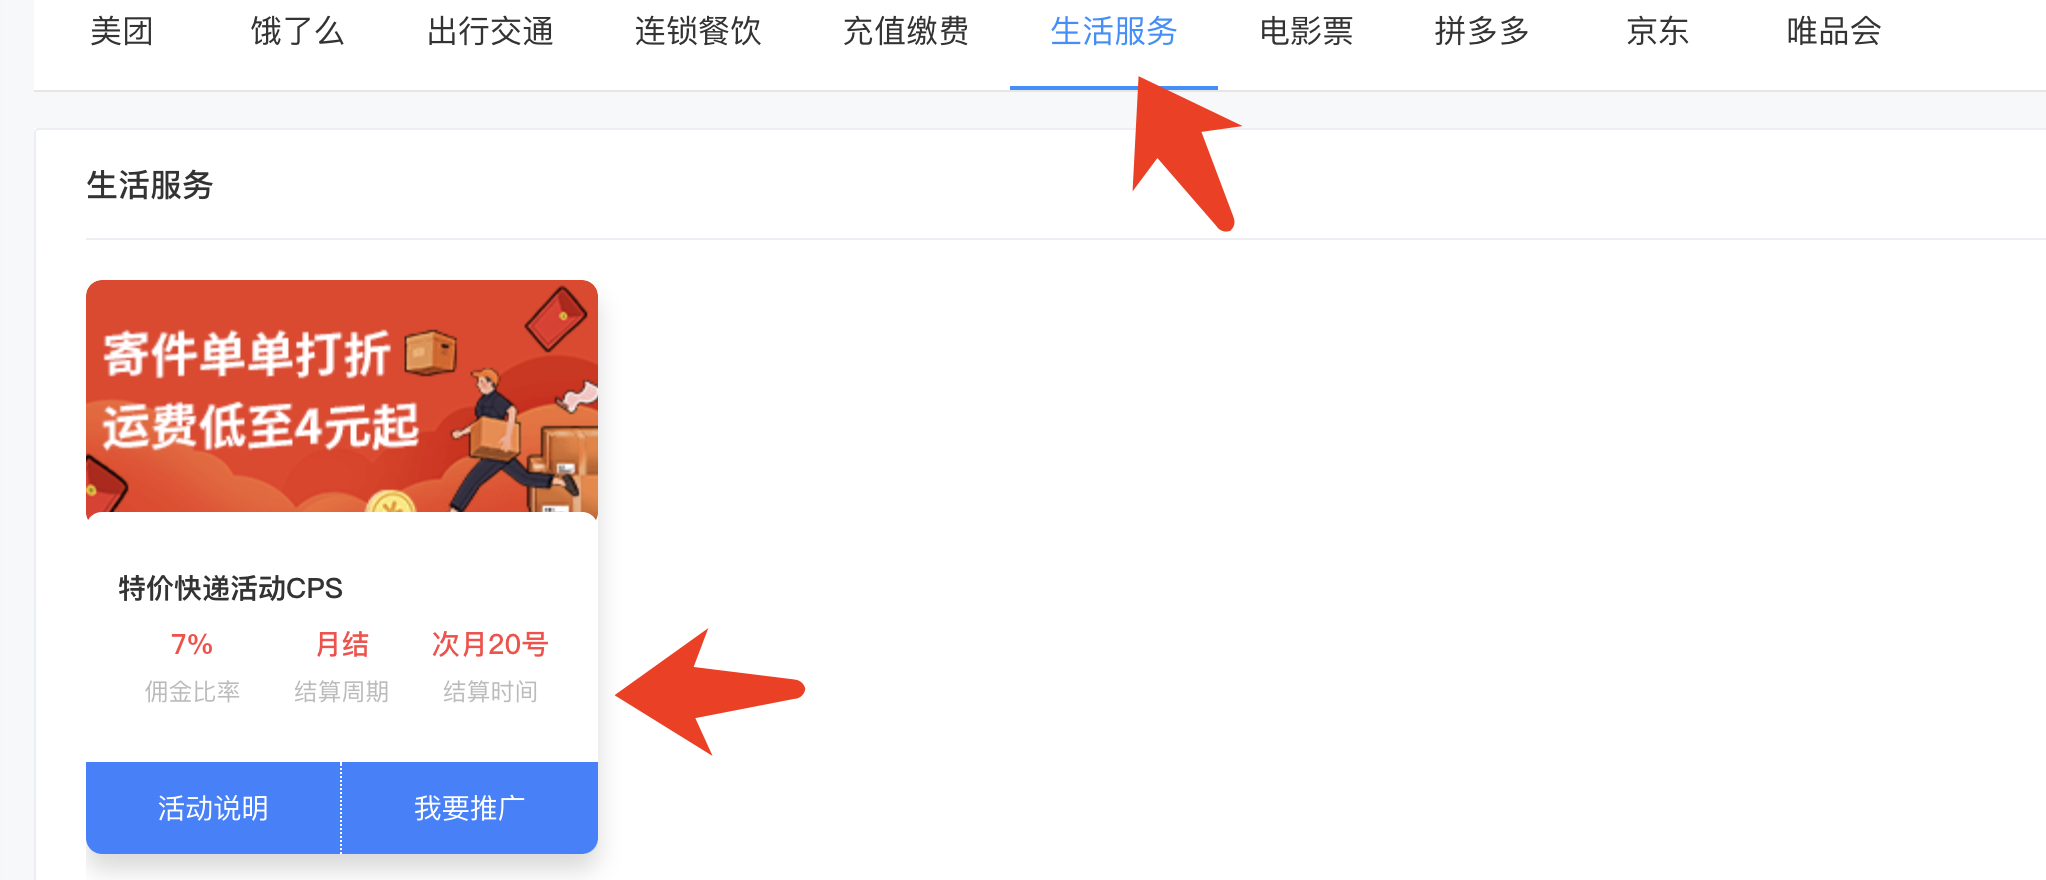Click the 月结 settlement cycle value

click(342, 644)
